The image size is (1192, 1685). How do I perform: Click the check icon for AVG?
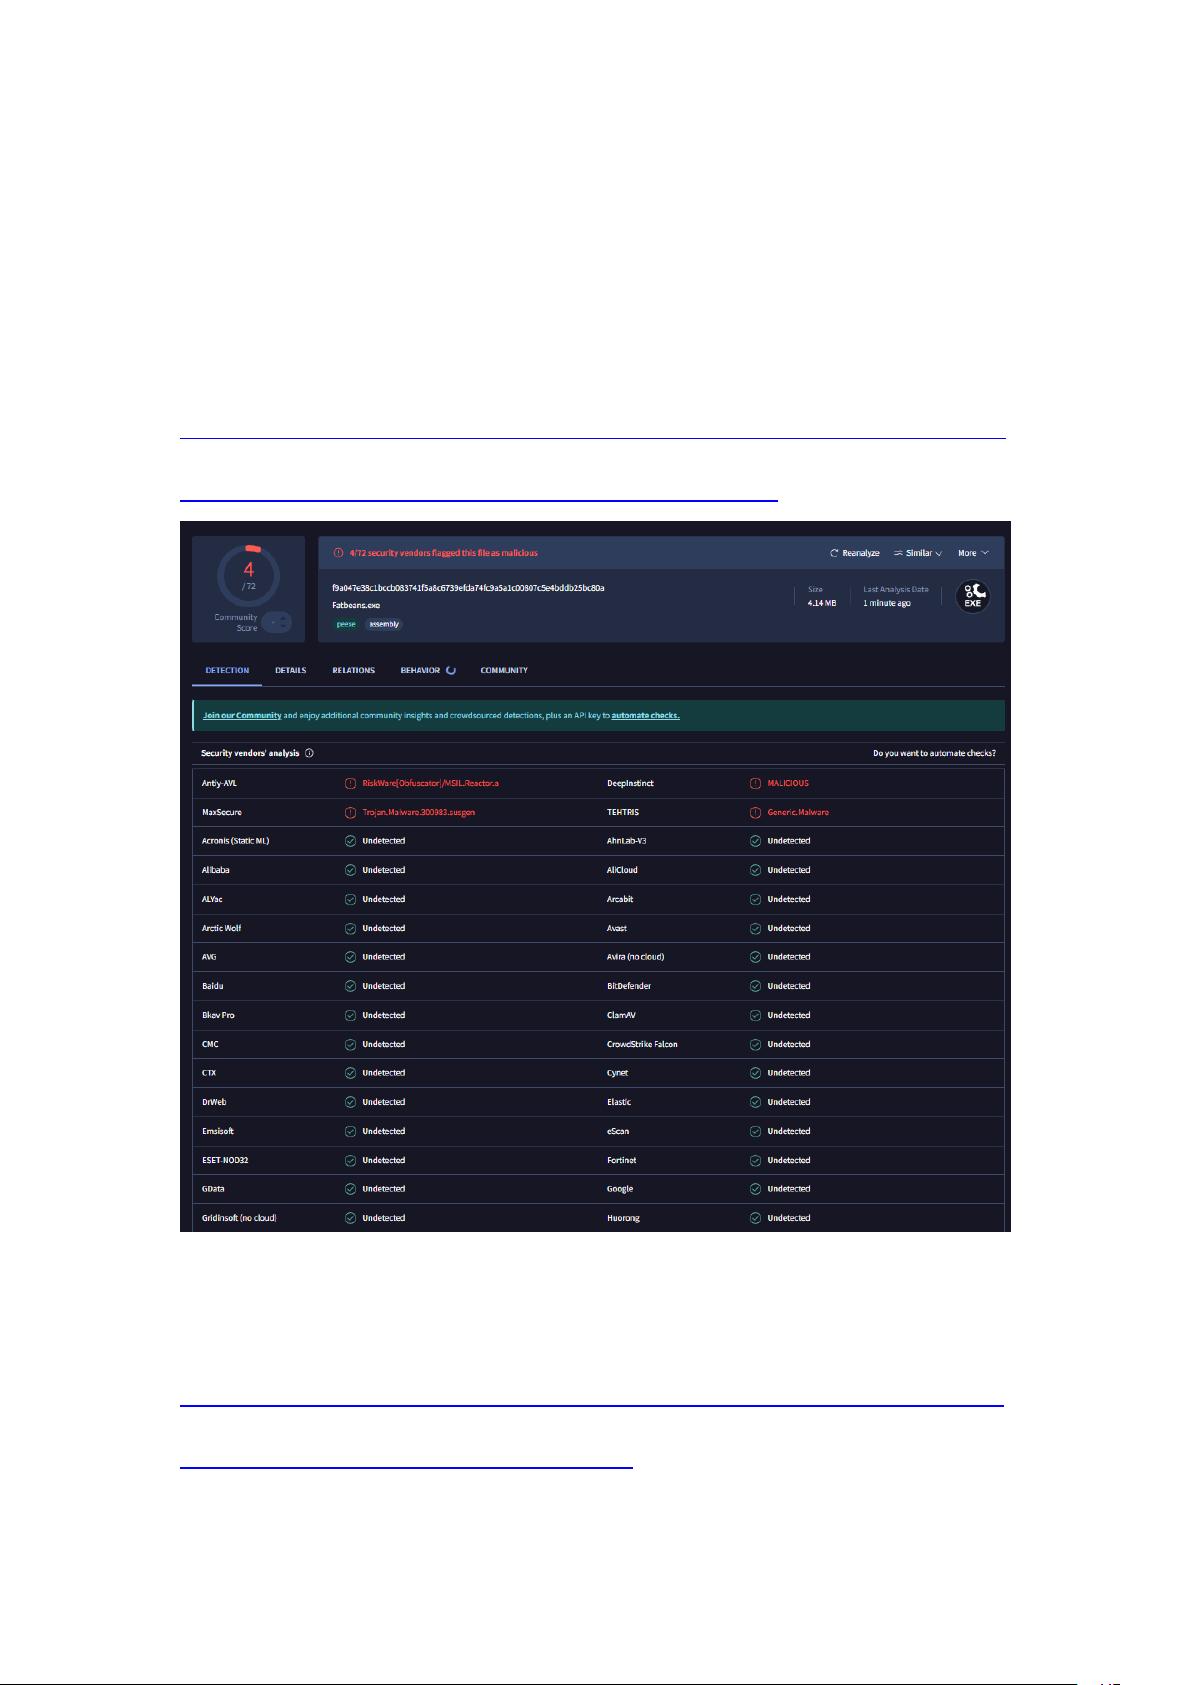point(350,957)
